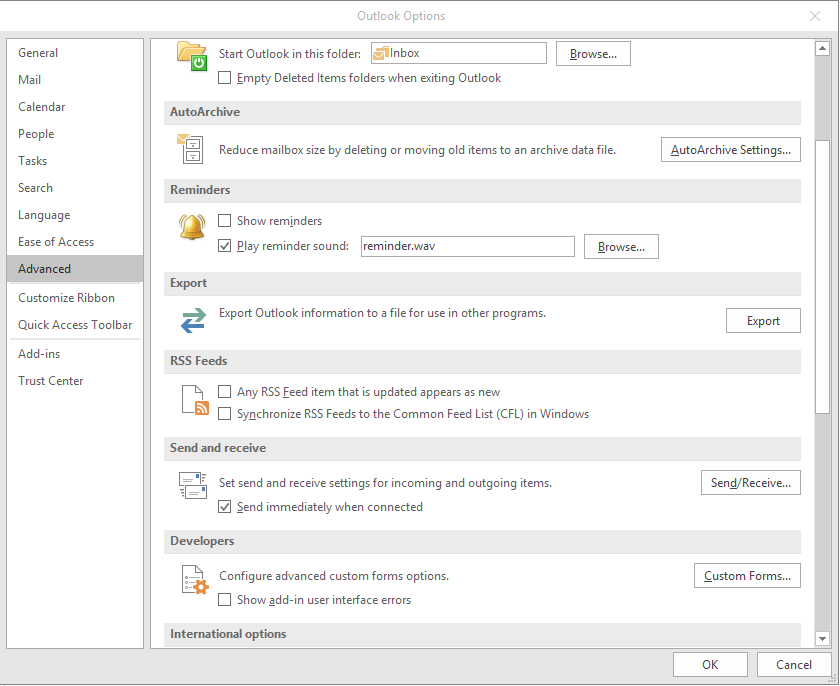Open the Mail options category
Viewport: 840px width, 686px height.
30,80
